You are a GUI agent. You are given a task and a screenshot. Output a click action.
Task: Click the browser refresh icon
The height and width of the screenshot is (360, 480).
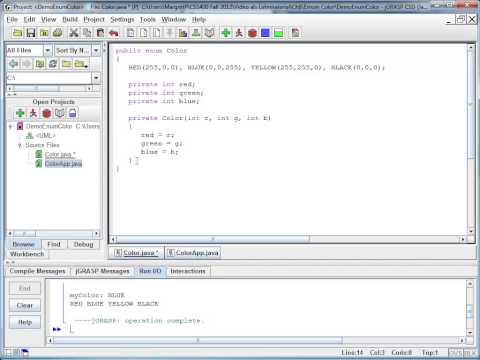coord(53,63)
